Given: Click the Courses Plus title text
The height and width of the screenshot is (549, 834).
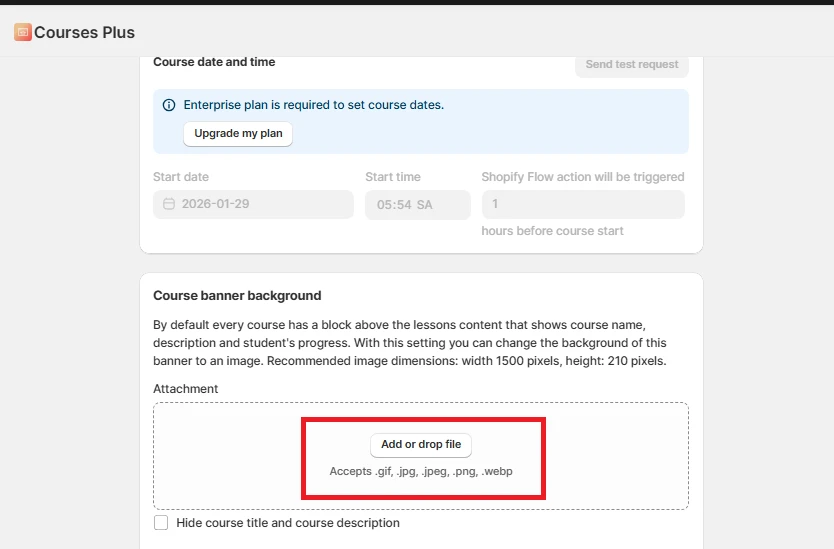Looking at the screenshot, I should tap(85, 32).
